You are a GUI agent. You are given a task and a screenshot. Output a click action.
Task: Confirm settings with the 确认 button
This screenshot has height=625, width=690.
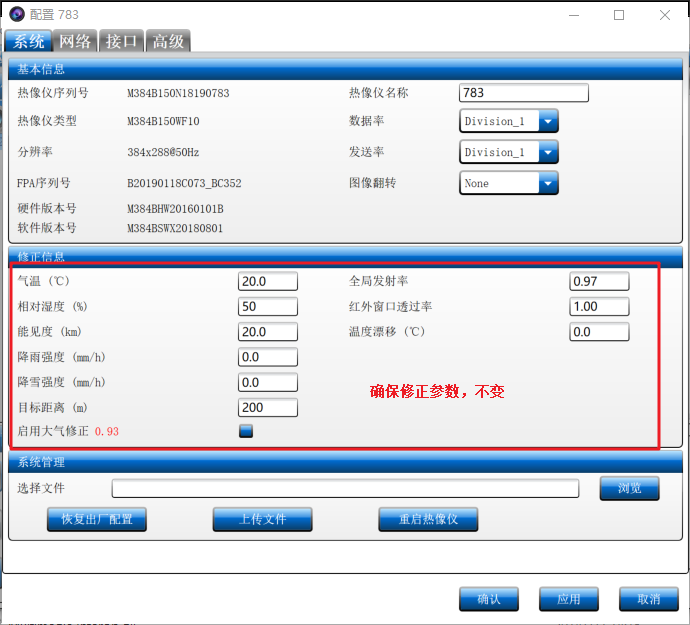[x=488, y=599]
